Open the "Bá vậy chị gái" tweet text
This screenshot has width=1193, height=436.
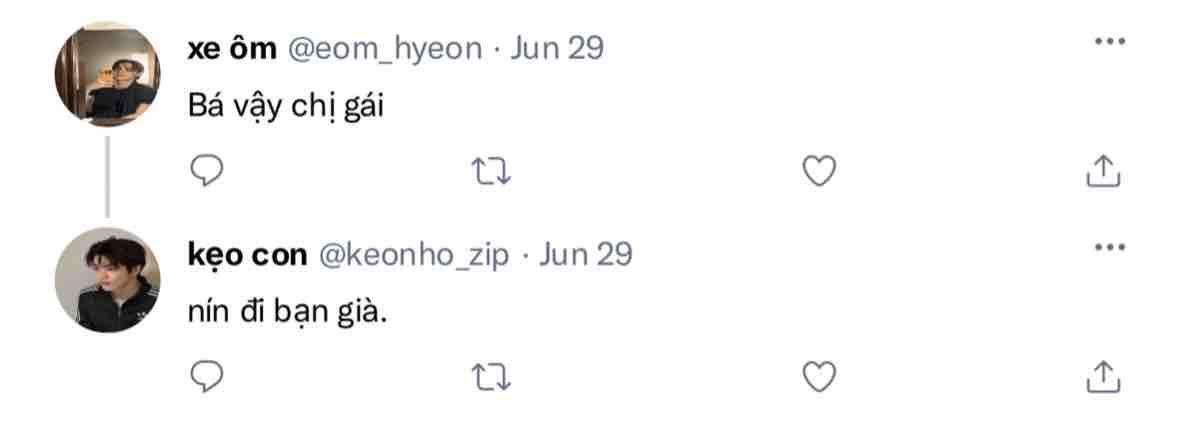(x=286, y=106)
